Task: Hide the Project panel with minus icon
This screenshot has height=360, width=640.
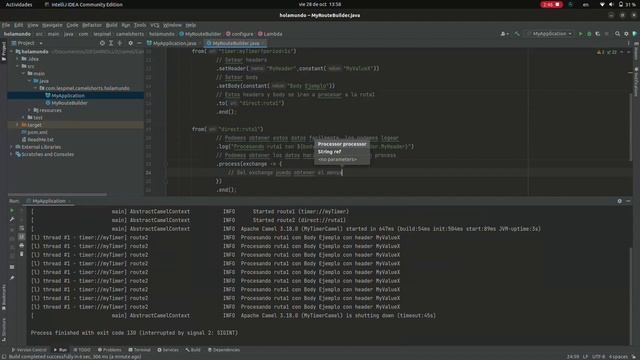Action: click(139, 43)
